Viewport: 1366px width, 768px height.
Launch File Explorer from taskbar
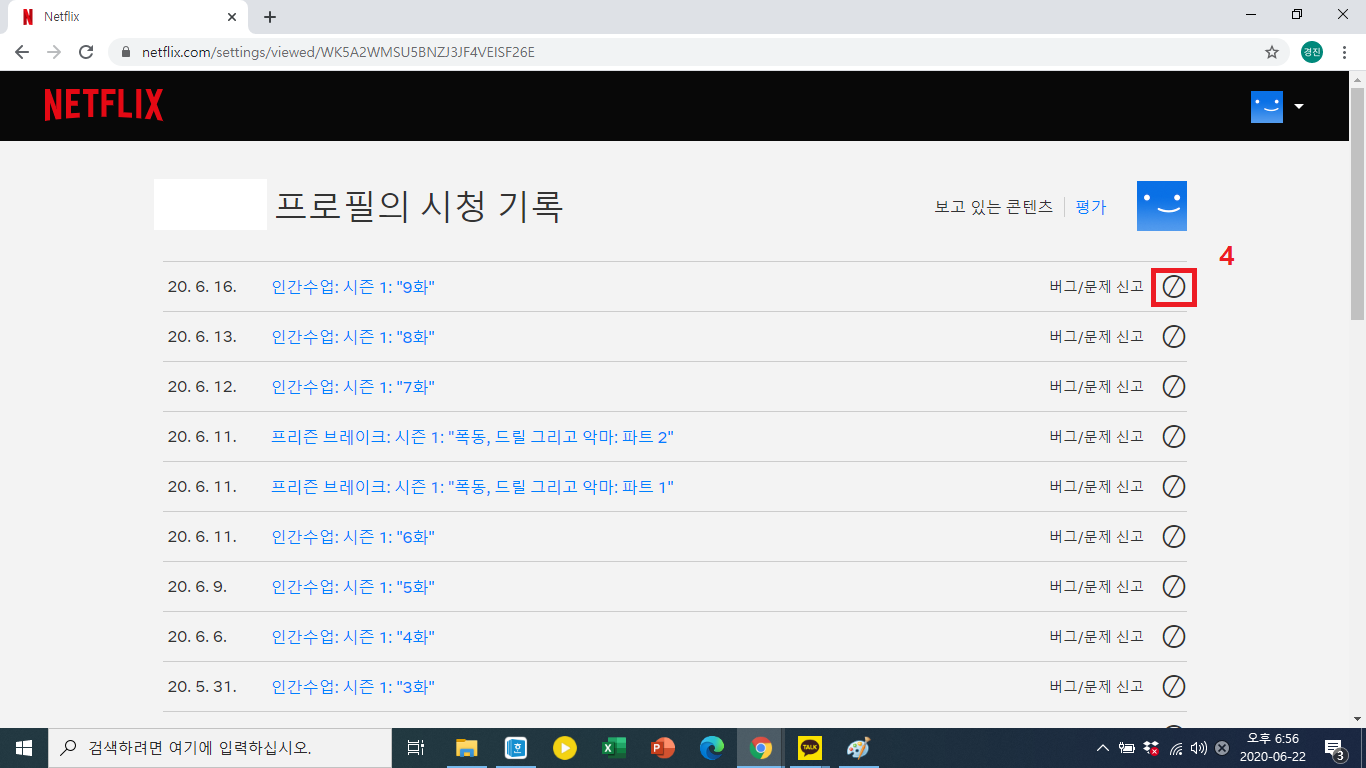point(466,747)
